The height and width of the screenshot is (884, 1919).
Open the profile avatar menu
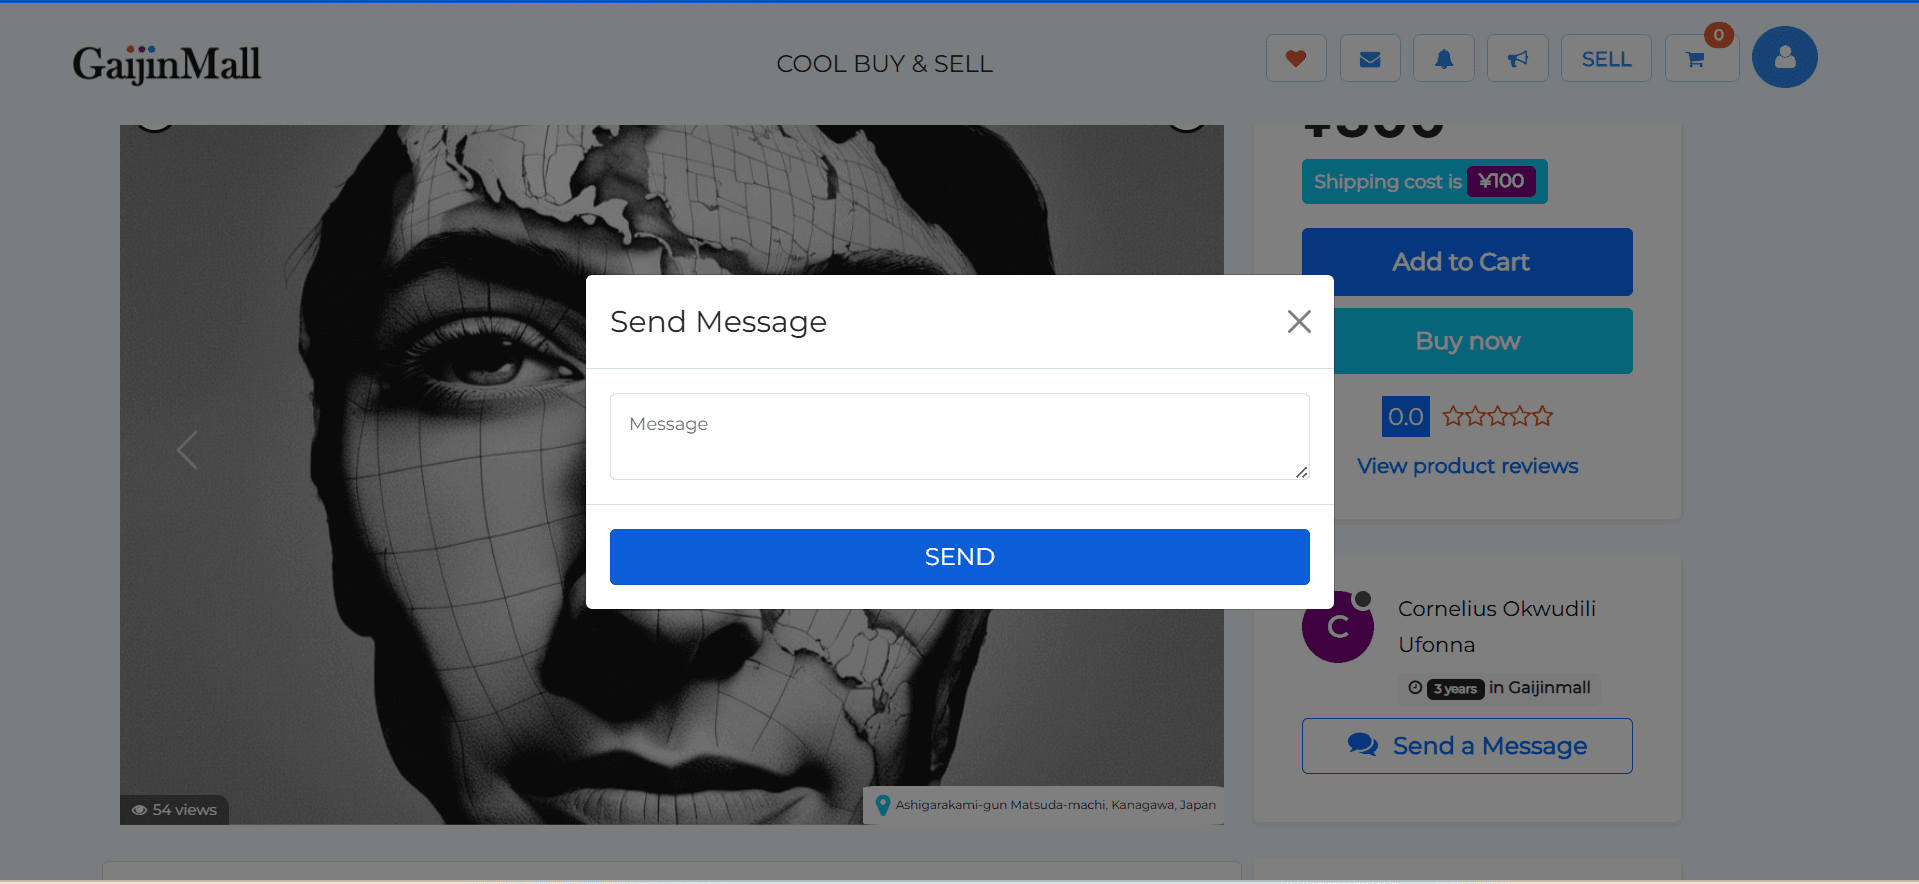tap(1784, 57)
